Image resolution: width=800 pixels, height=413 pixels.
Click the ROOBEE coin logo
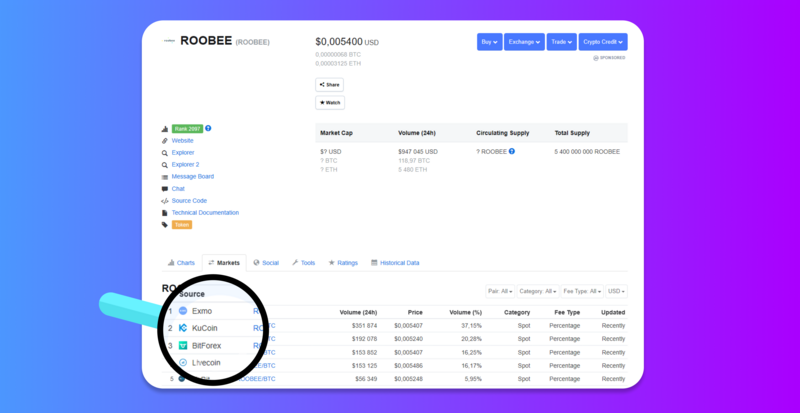pos(169,41)
